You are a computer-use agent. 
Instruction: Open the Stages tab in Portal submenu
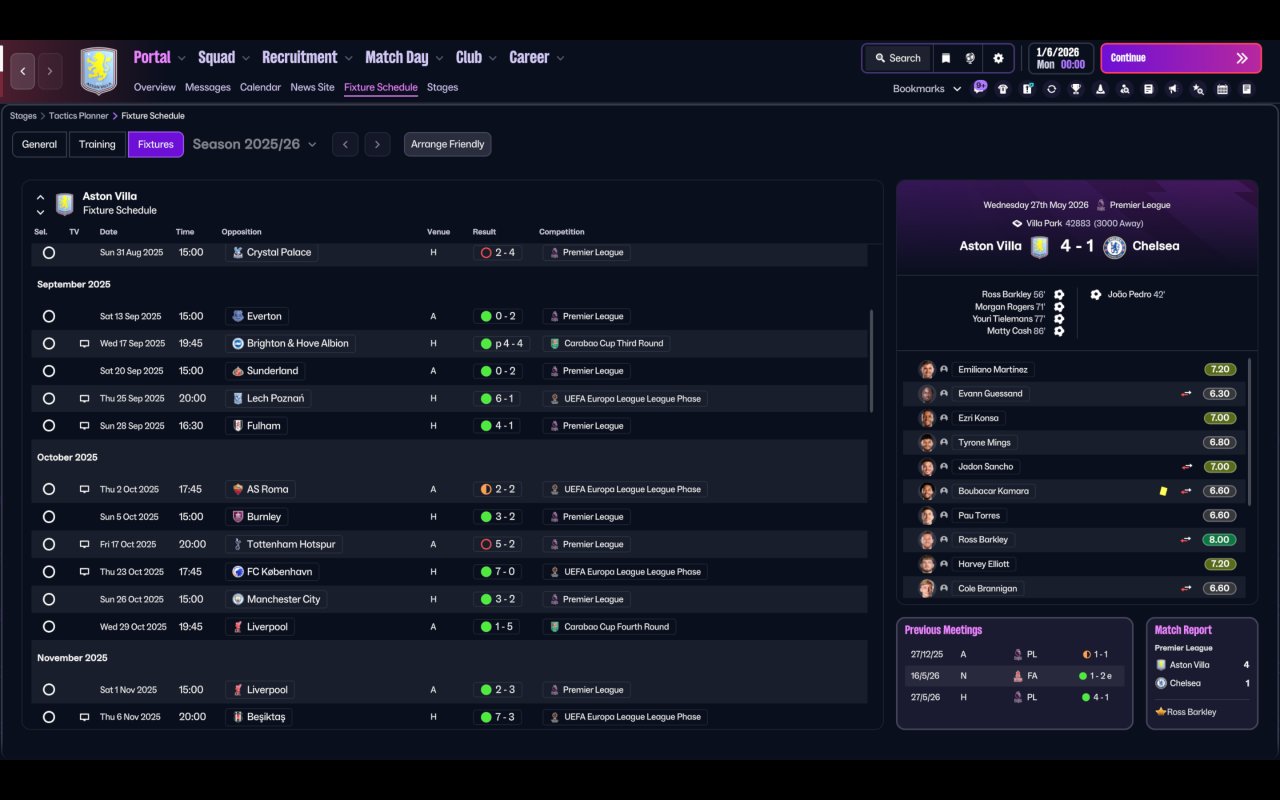coord(442,87)
